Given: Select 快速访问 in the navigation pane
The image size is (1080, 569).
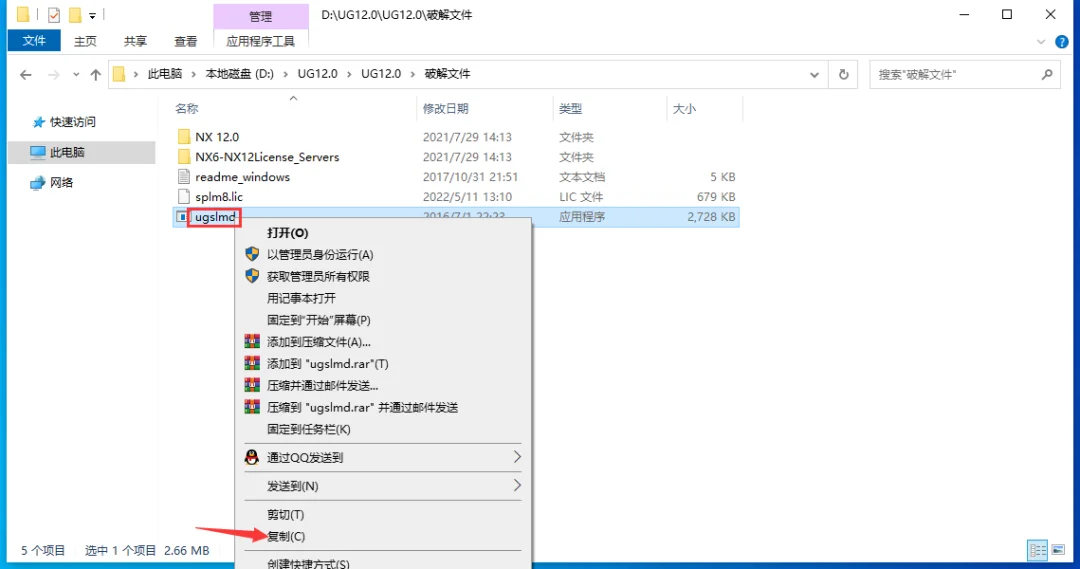Looking at the screenshot, I should coord(72,122).
